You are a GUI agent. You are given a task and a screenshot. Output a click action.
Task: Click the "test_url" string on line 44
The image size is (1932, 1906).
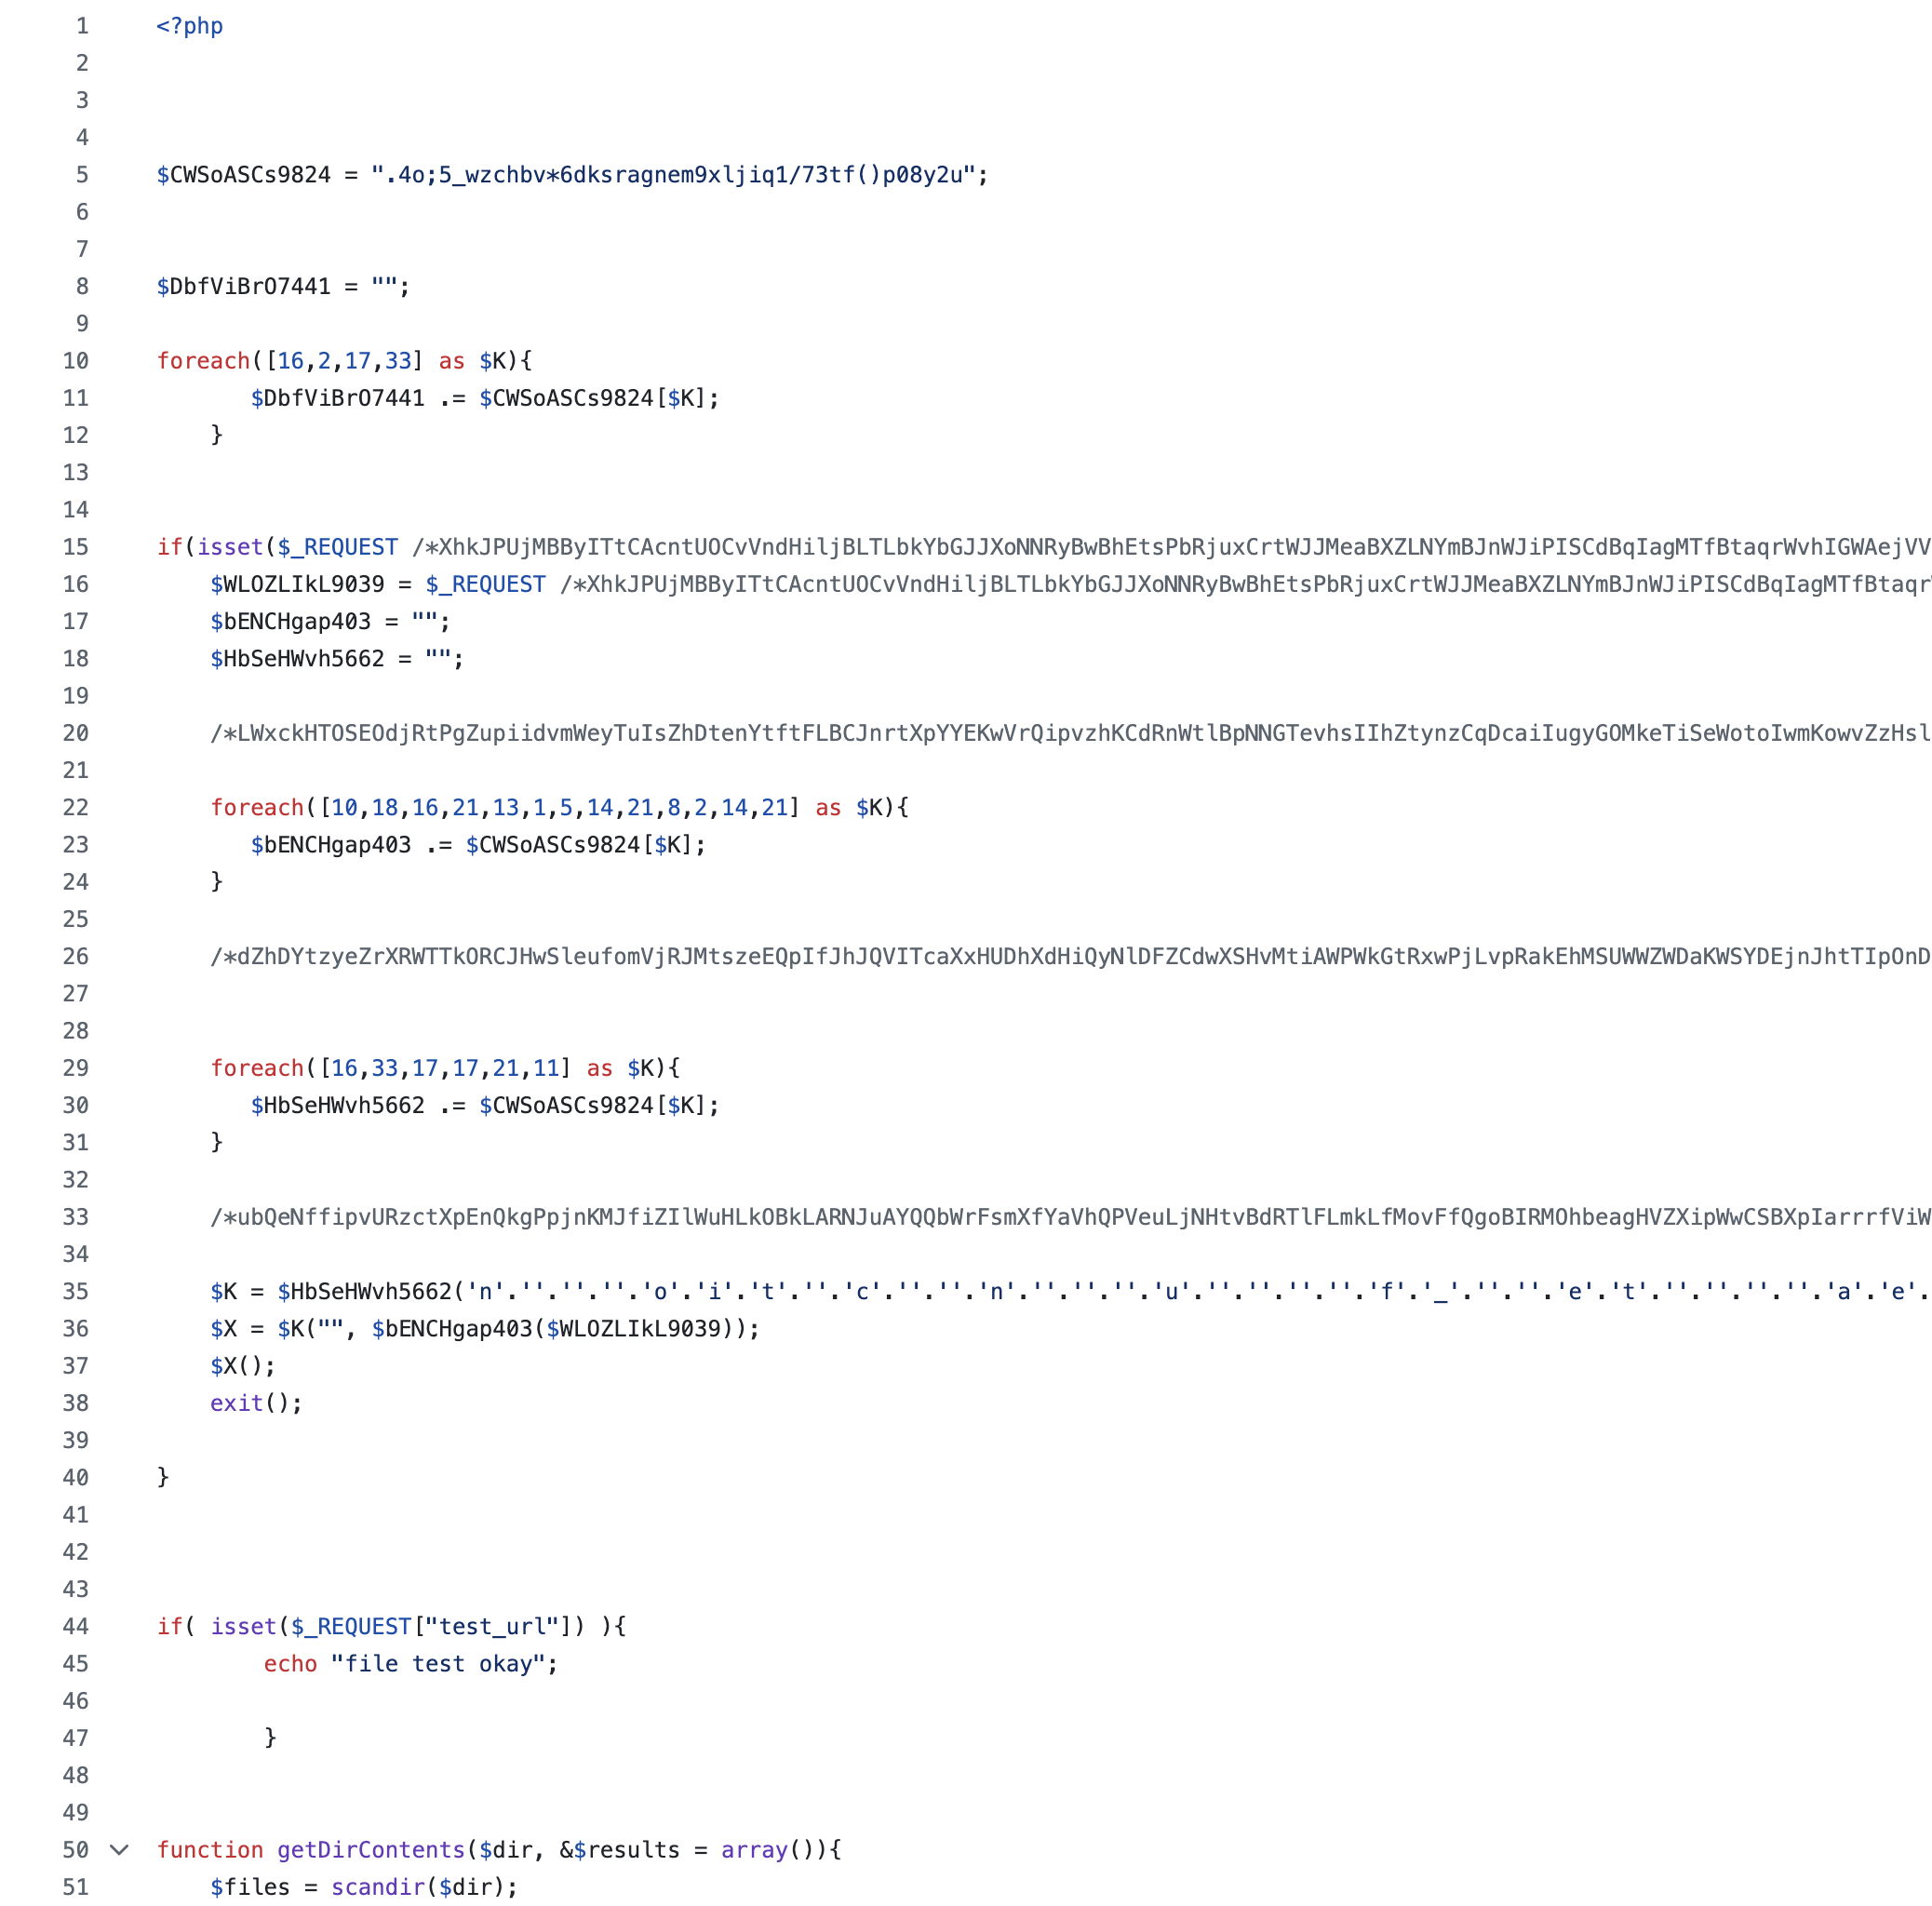point(492,1626)
